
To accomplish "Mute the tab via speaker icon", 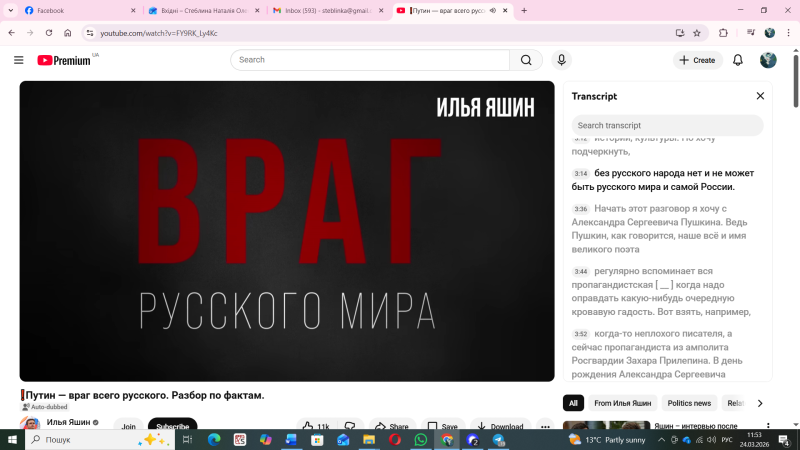I will pos(493,10).
